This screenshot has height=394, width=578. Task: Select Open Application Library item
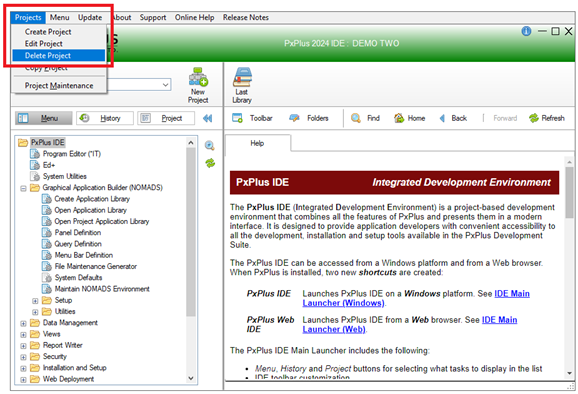[90, 210]
